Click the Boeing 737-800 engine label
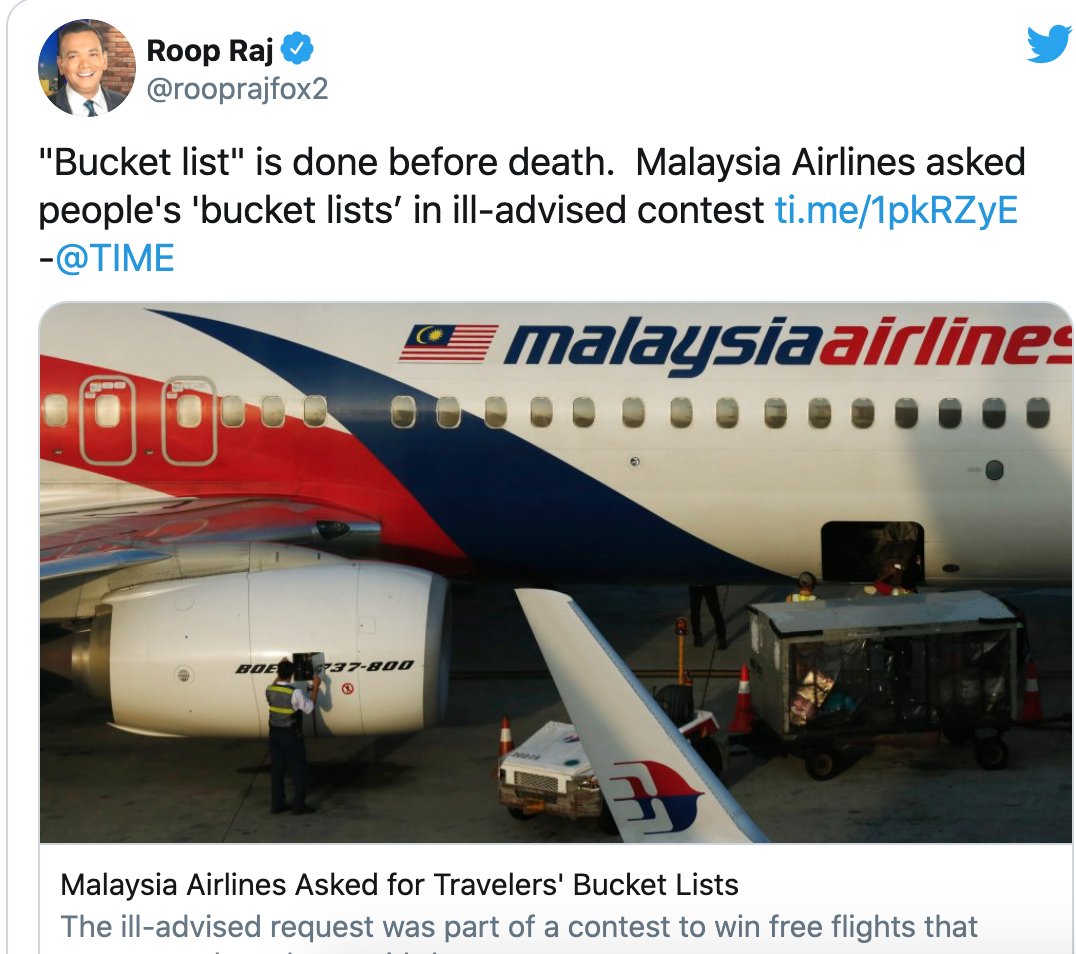The height and width of the screenshot is (954, 1076). [x=325, y=666]
